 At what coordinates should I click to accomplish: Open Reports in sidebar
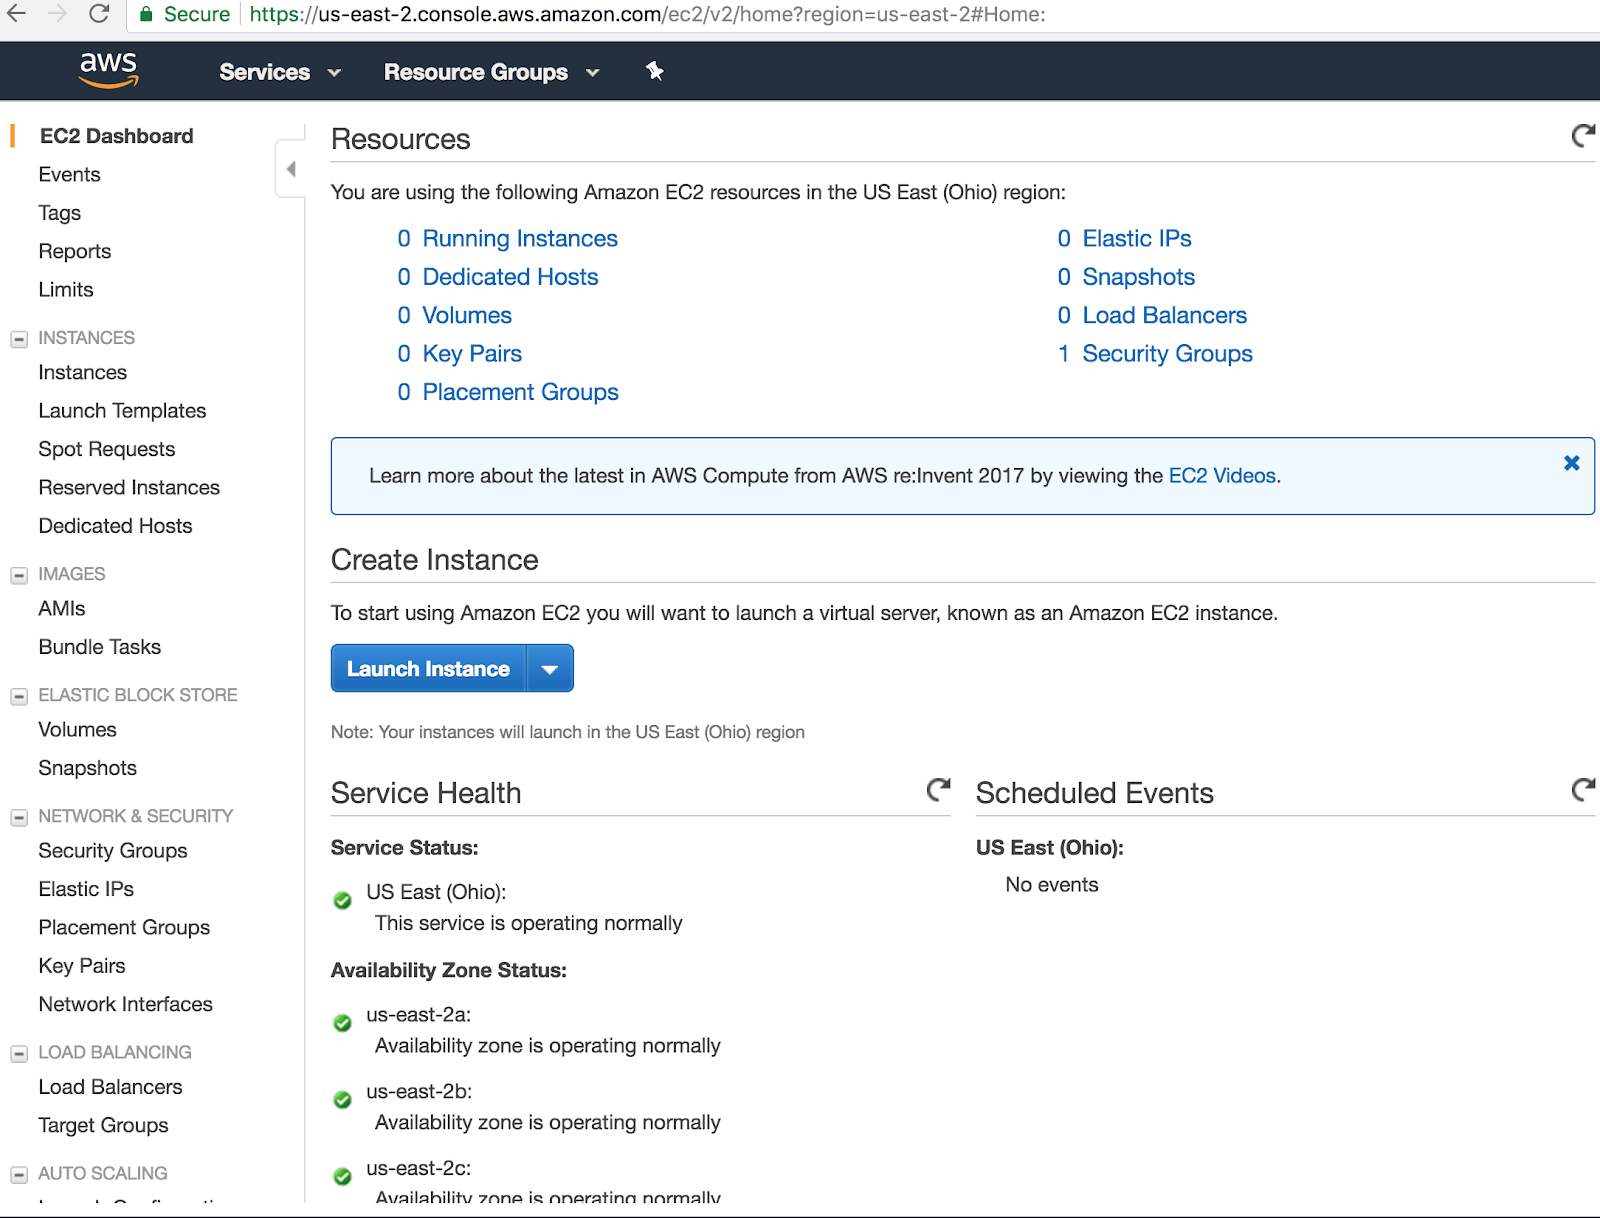tap(75, 251)
